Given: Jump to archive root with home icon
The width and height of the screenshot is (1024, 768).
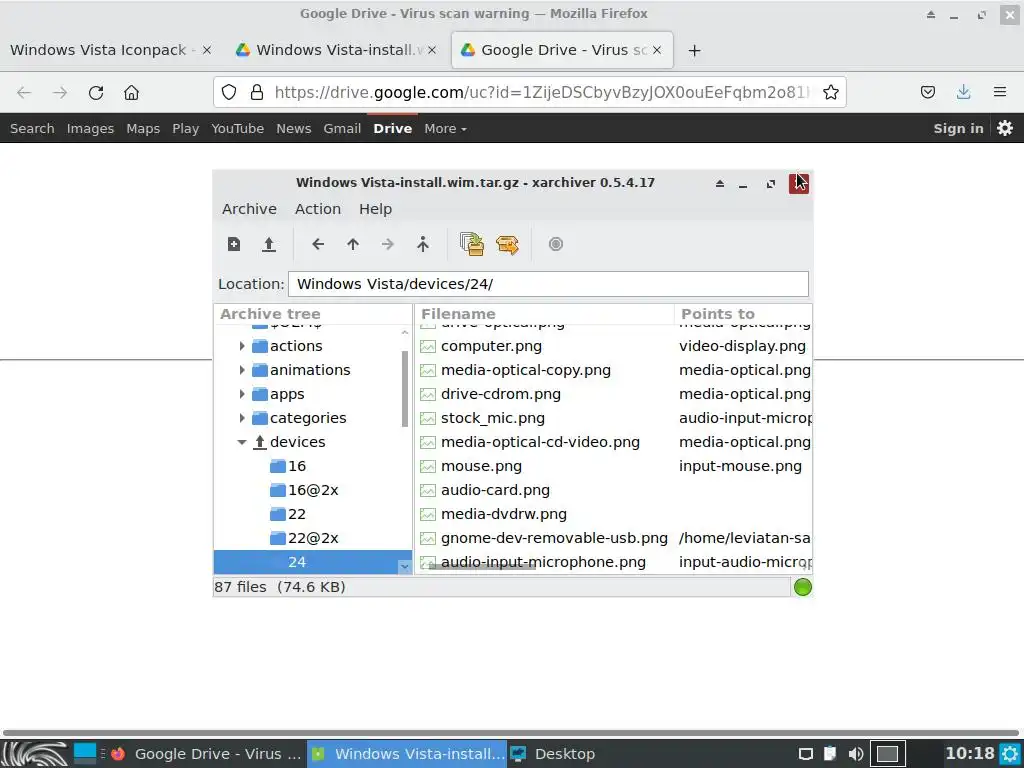Looking at the screenshot, I should [x=423, y=244].
